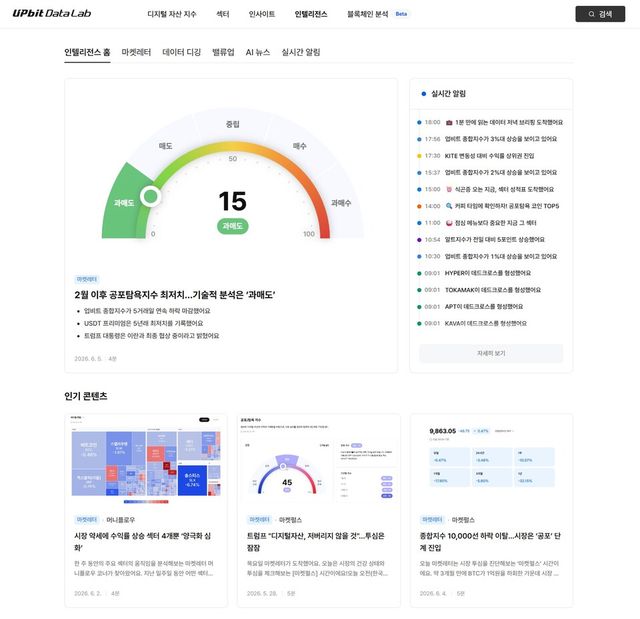Click the green 과매도 badge under 15
640x619 pixels.
coord(233,226)
